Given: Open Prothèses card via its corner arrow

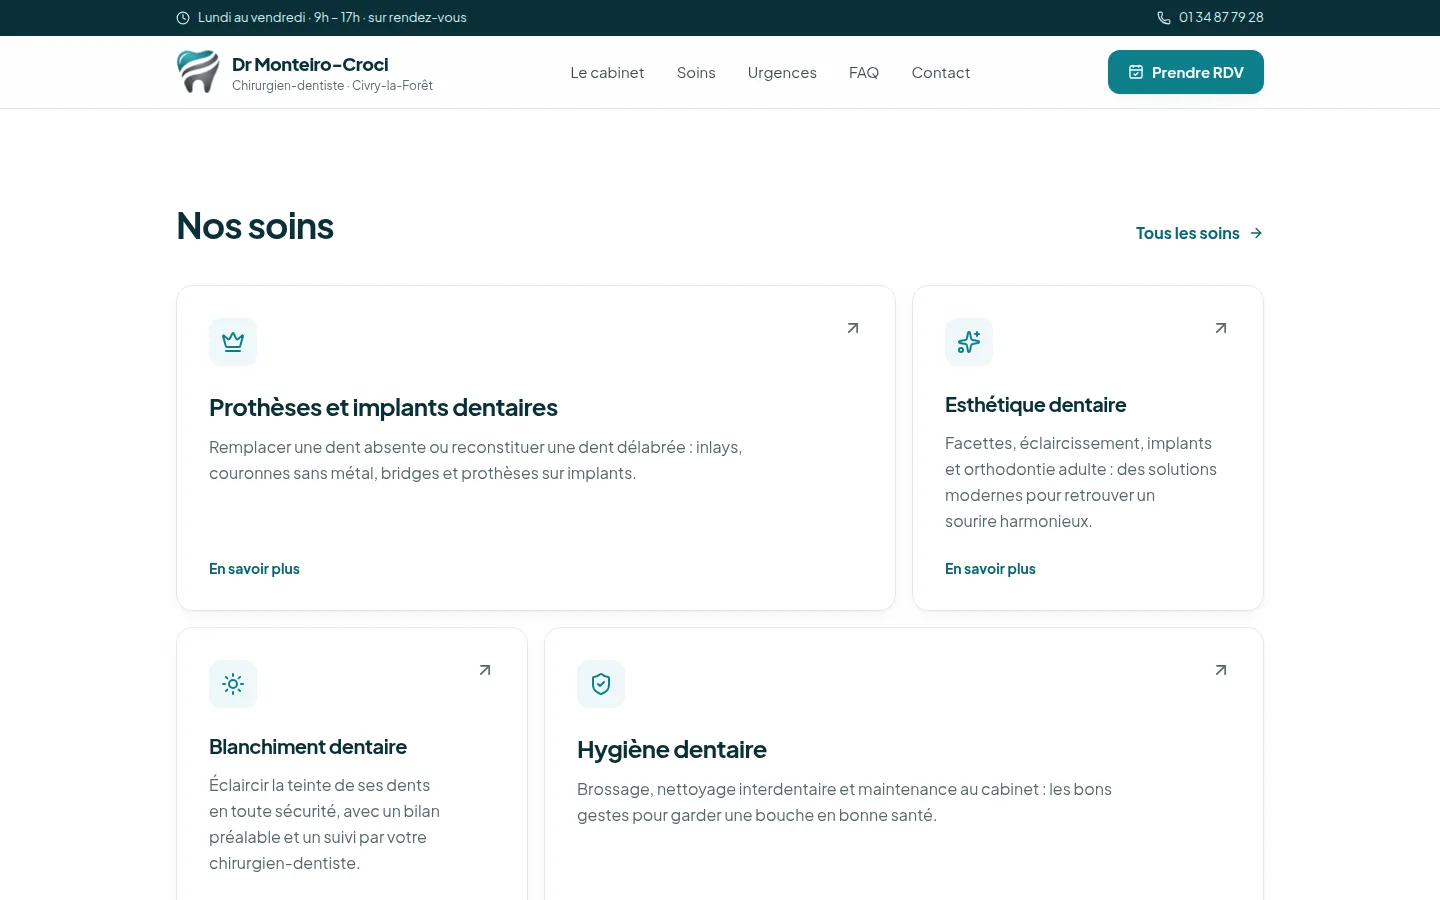Looking at the screenshot, I should point(853,328).
